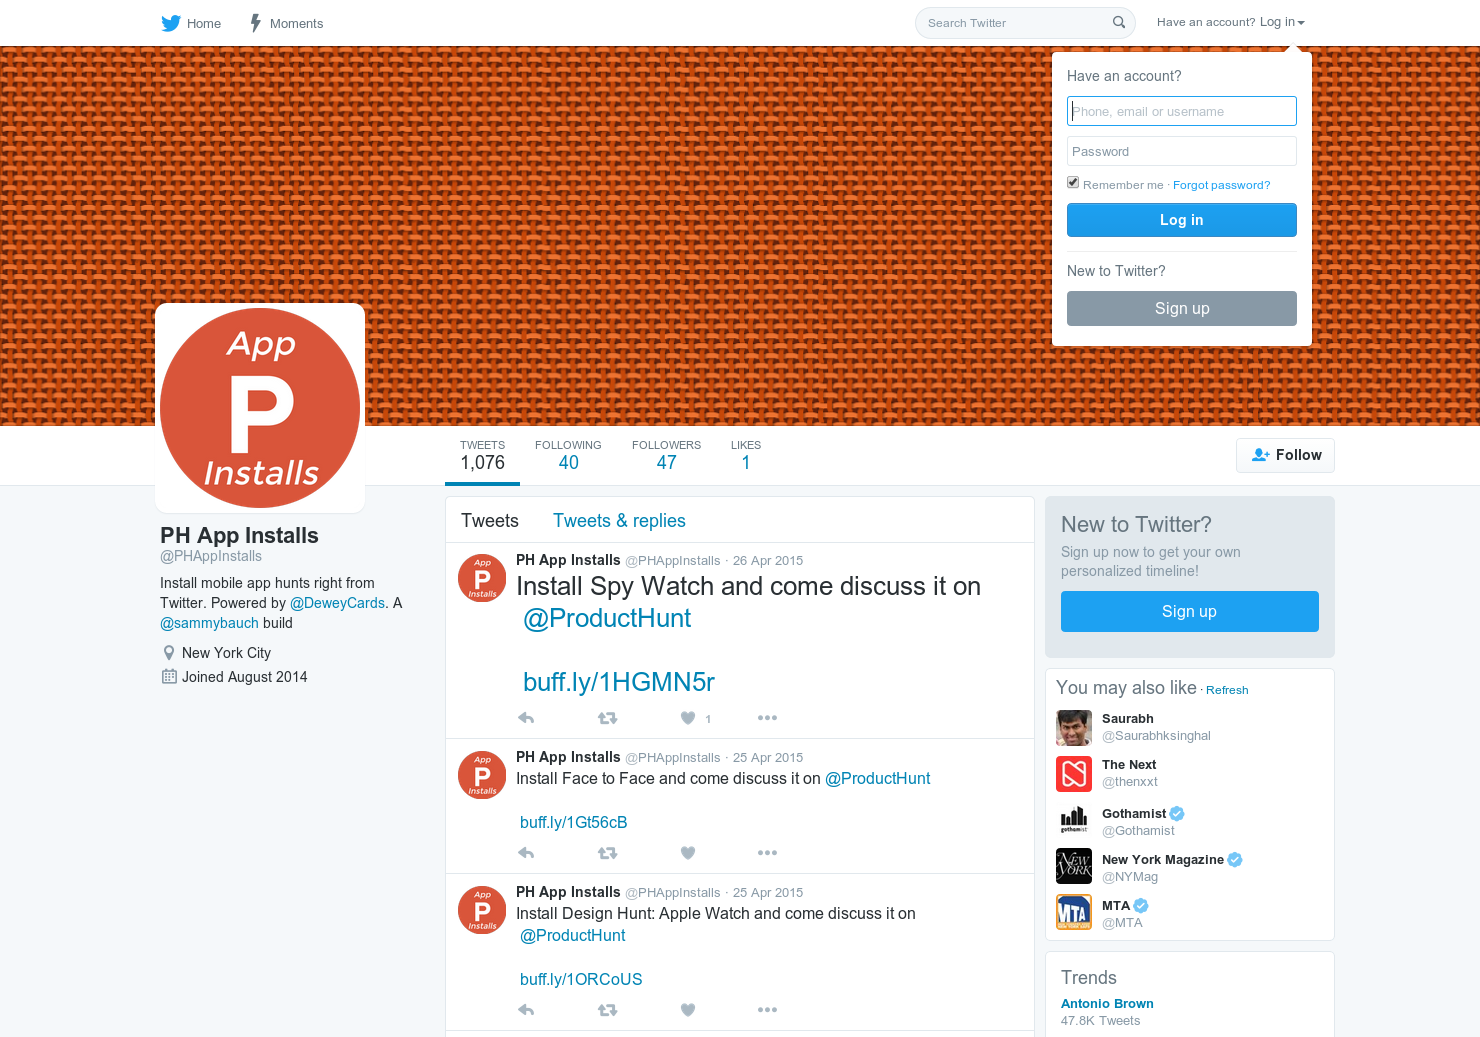This screenshot has width=1480, height=1037.
Task: Like the Spy Watch tweet
Action: [x=688, y=718]
